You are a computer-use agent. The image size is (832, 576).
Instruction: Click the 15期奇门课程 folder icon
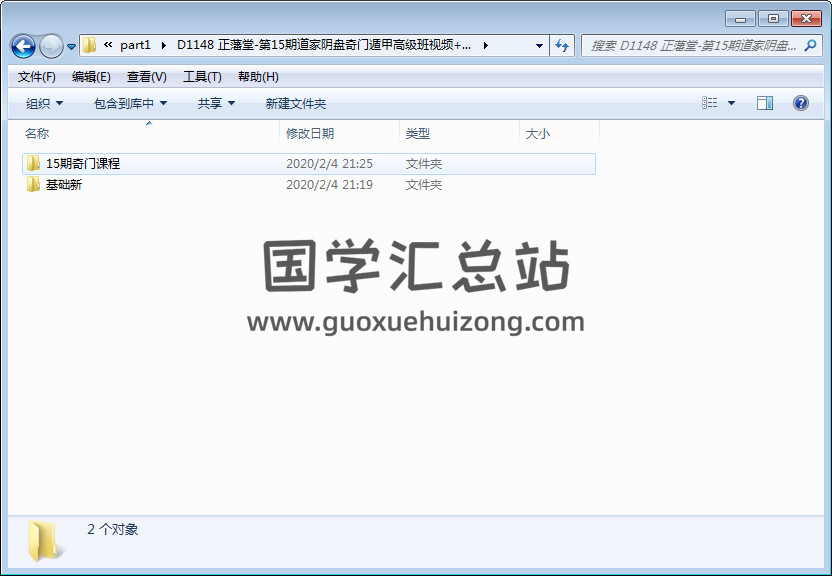point(33,163)
